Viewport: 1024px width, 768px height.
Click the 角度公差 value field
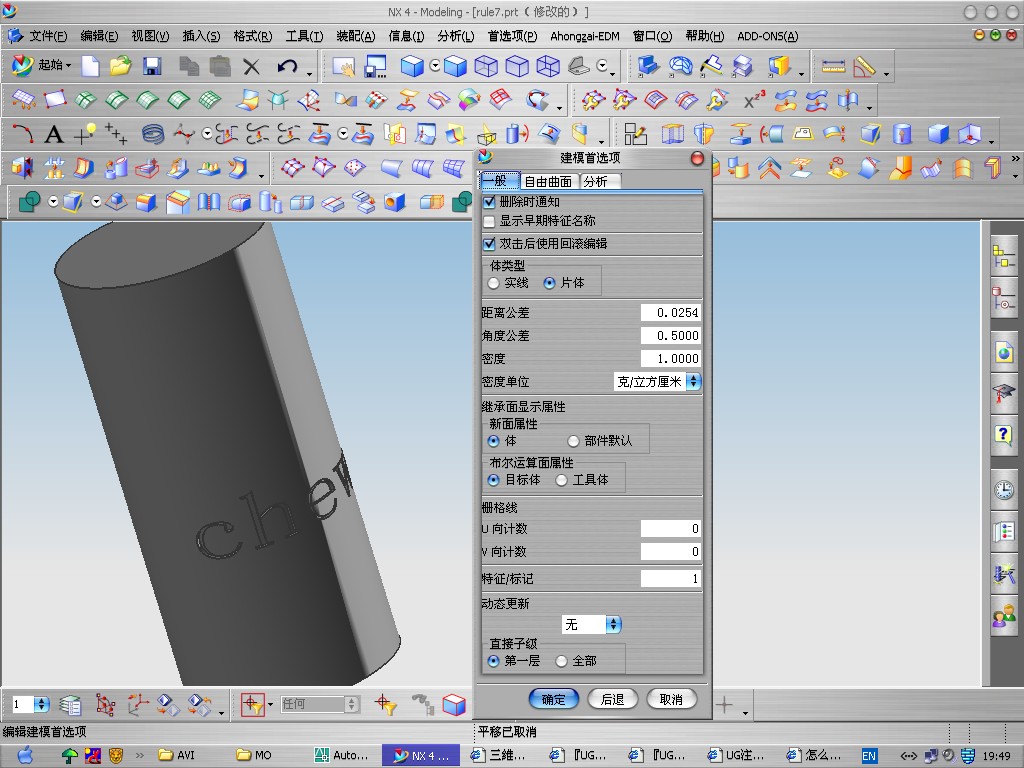(x=671, y=336)
